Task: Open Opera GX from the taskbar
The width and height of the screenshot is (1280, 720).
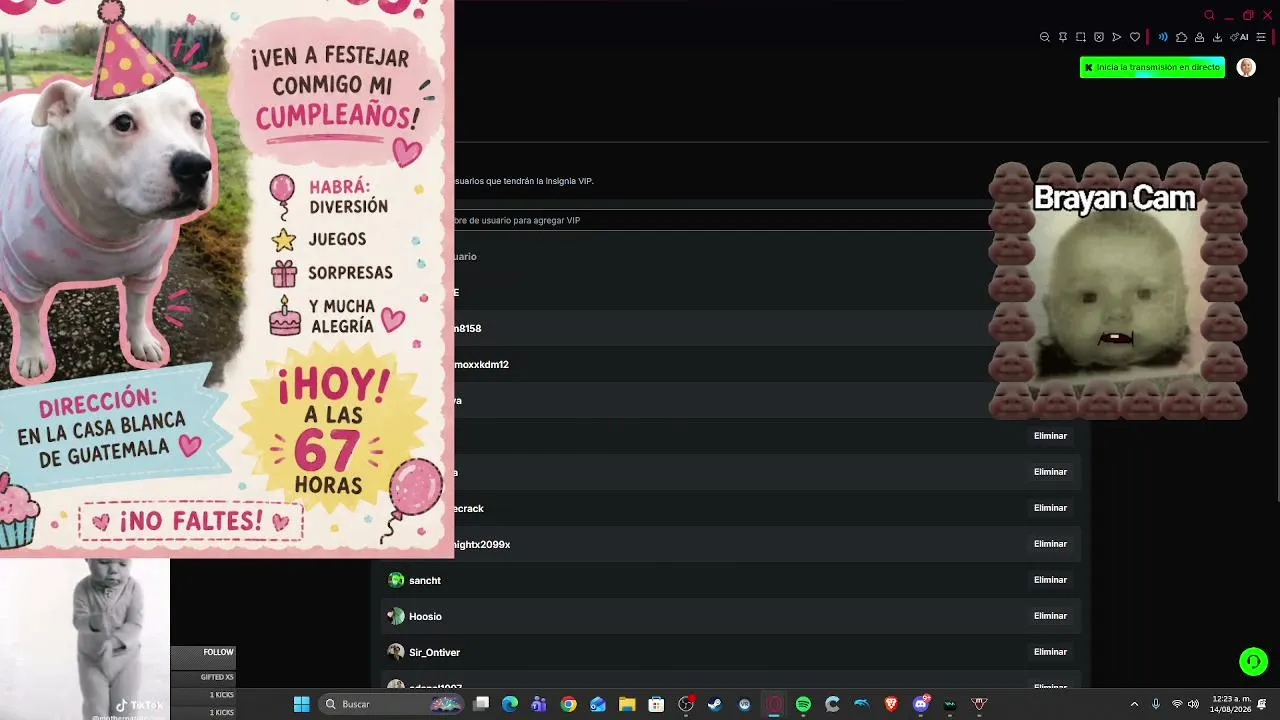Action: pos(774,704)
